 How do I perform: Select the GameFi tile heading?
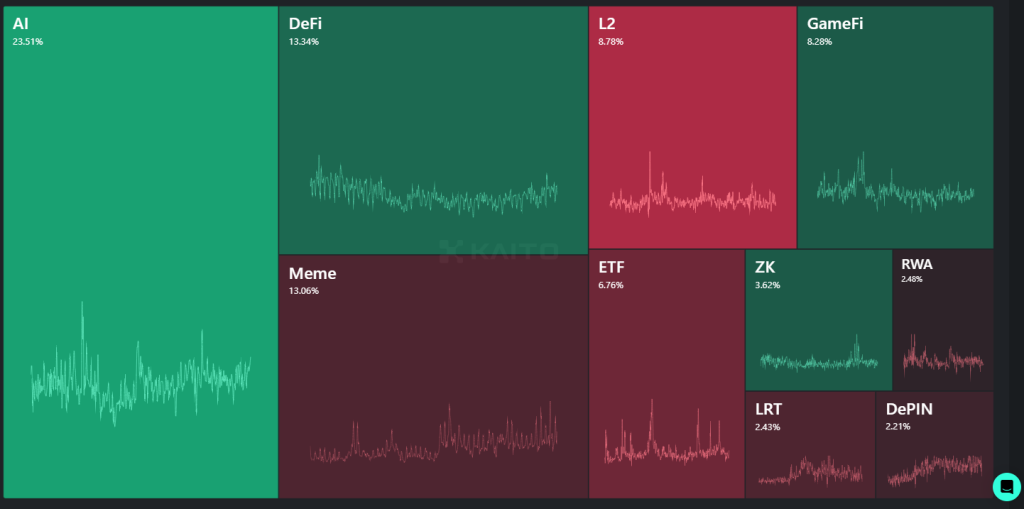coord(834,23)
